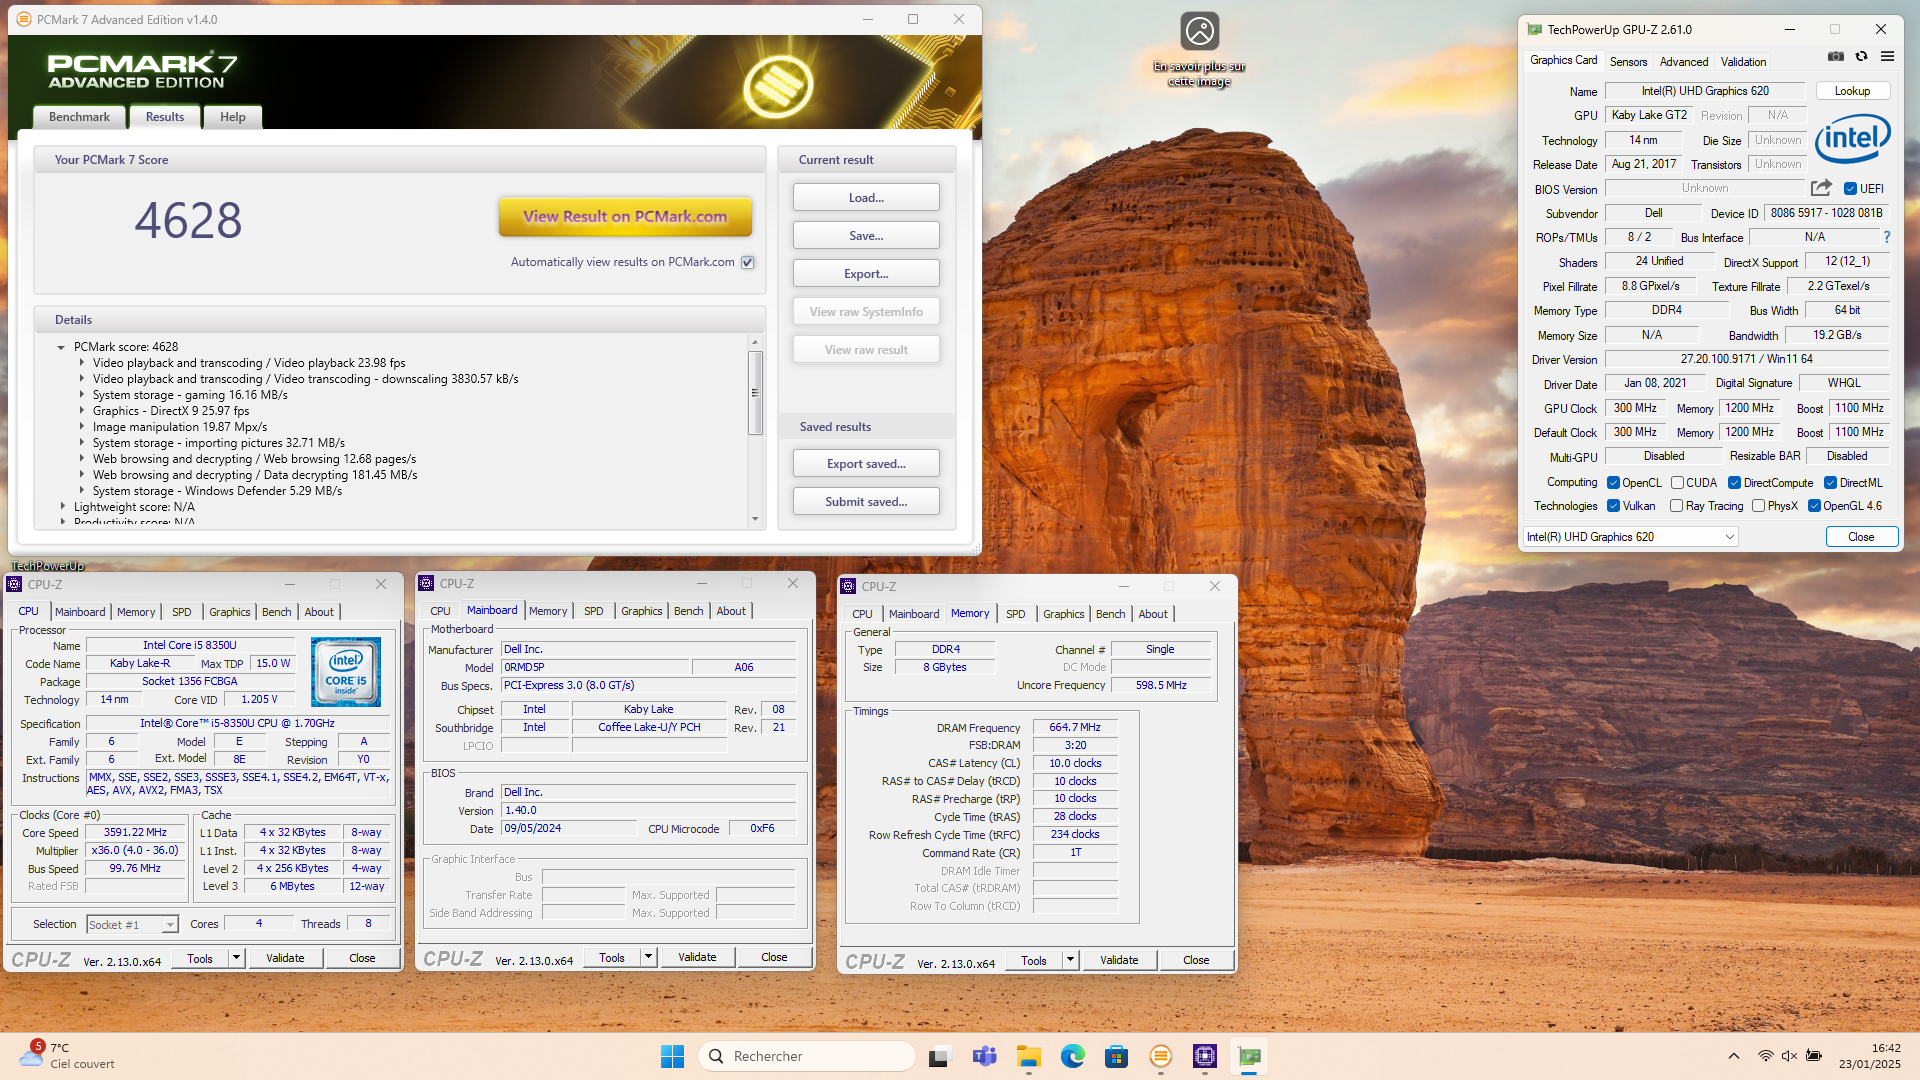Click Wi-Fi network tray icon
The width and height of the screenshot is (1920, 1080).
[1766, 1056]
